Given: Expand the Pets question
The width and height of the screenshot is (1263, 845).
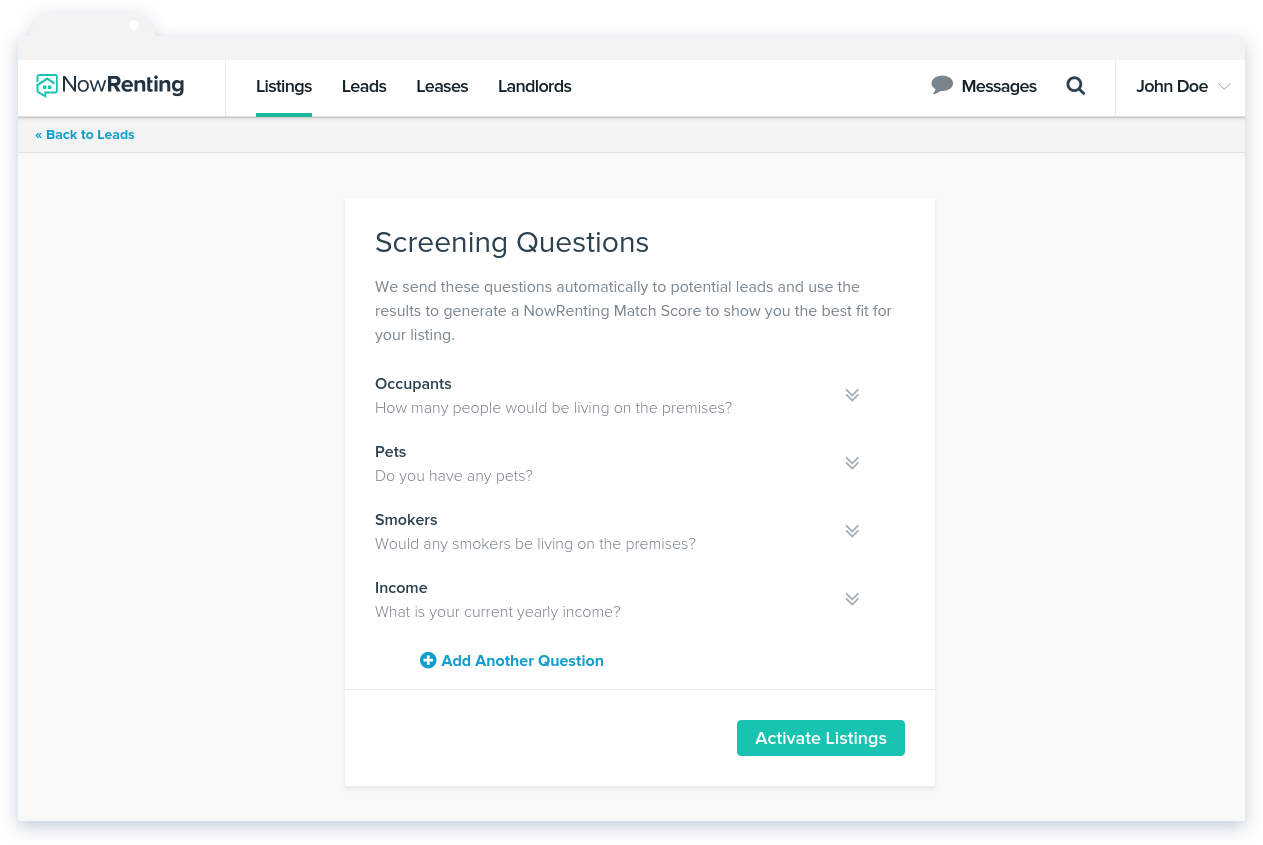Looking at the screenshot, I should pyautogui.click(x=852, y=463).
